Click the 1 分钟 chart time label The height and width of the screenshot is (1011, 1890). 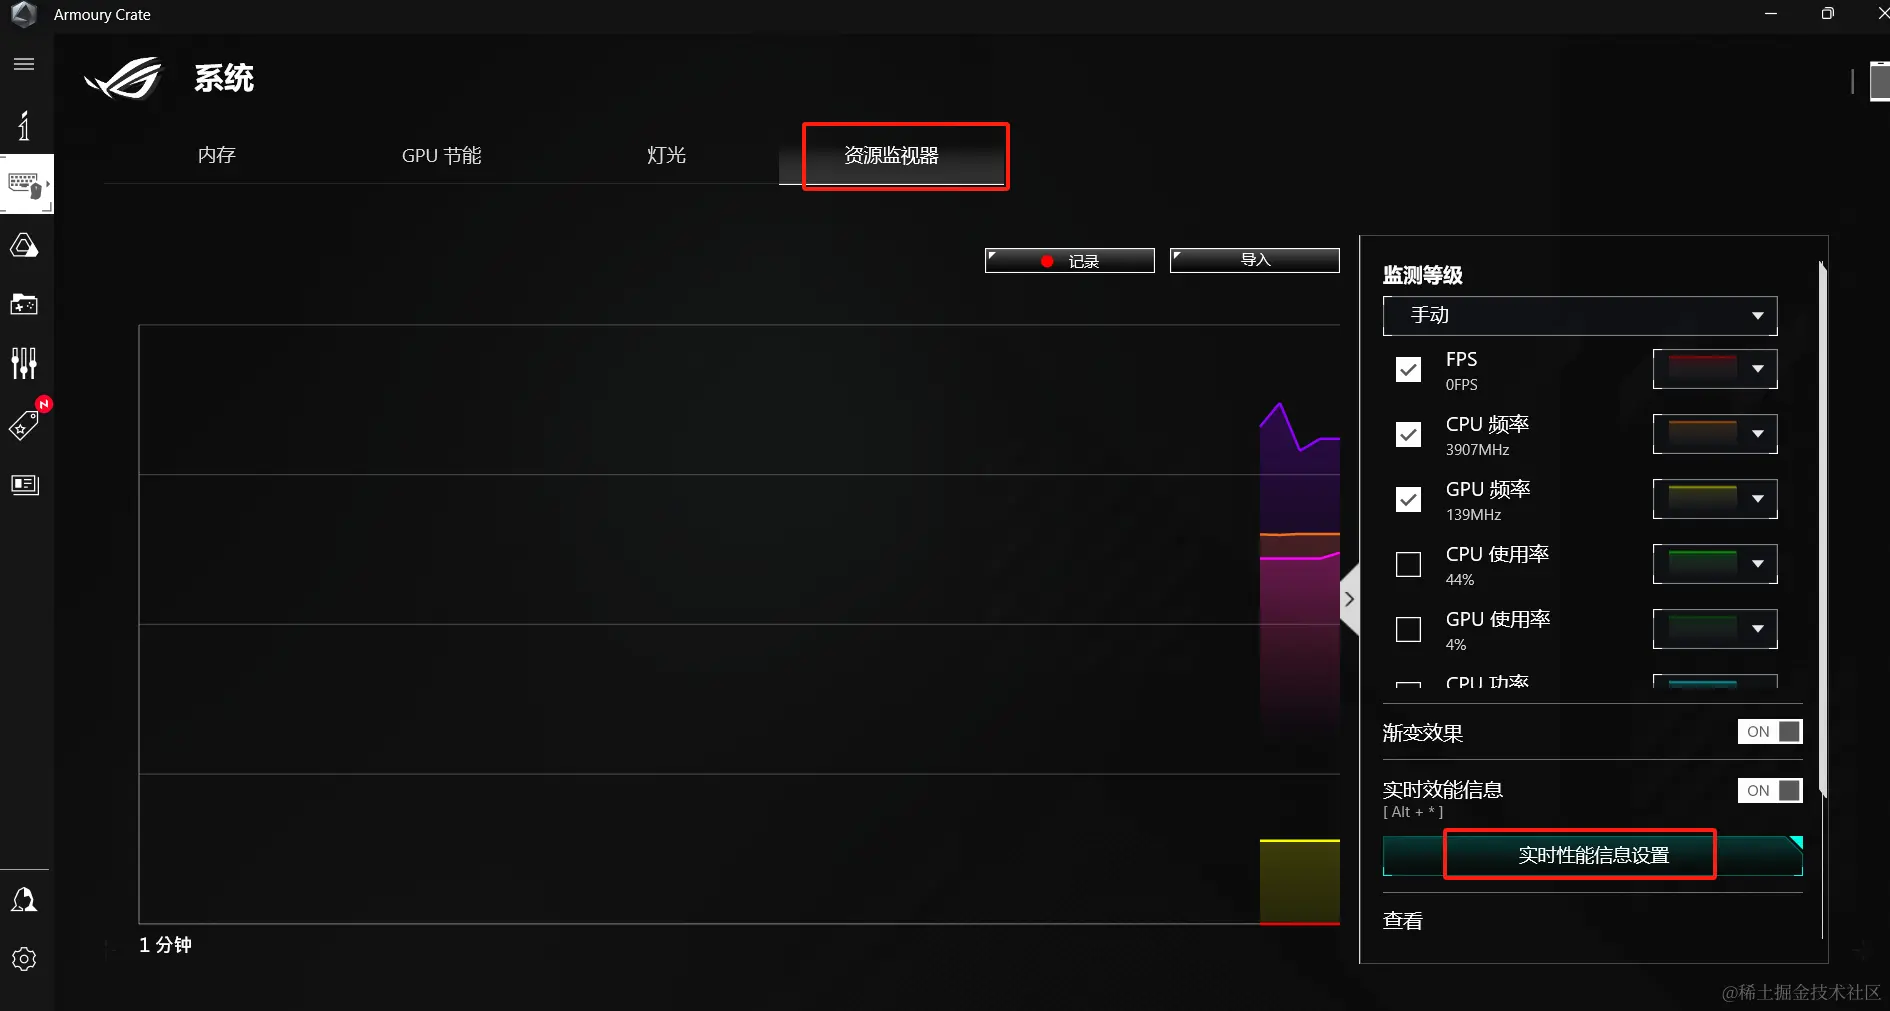(x=165, y=945)
